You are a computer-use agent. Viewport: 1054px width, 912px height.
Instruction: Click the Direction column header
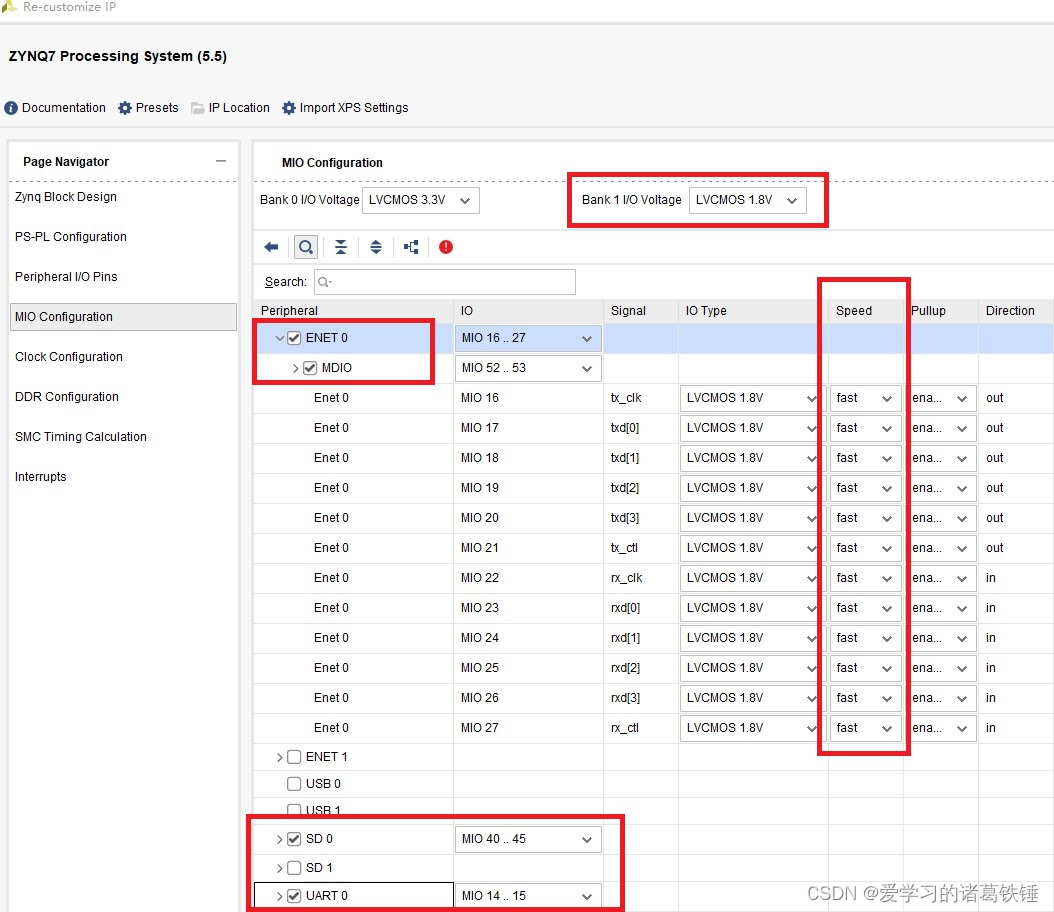coord(1015,311)
